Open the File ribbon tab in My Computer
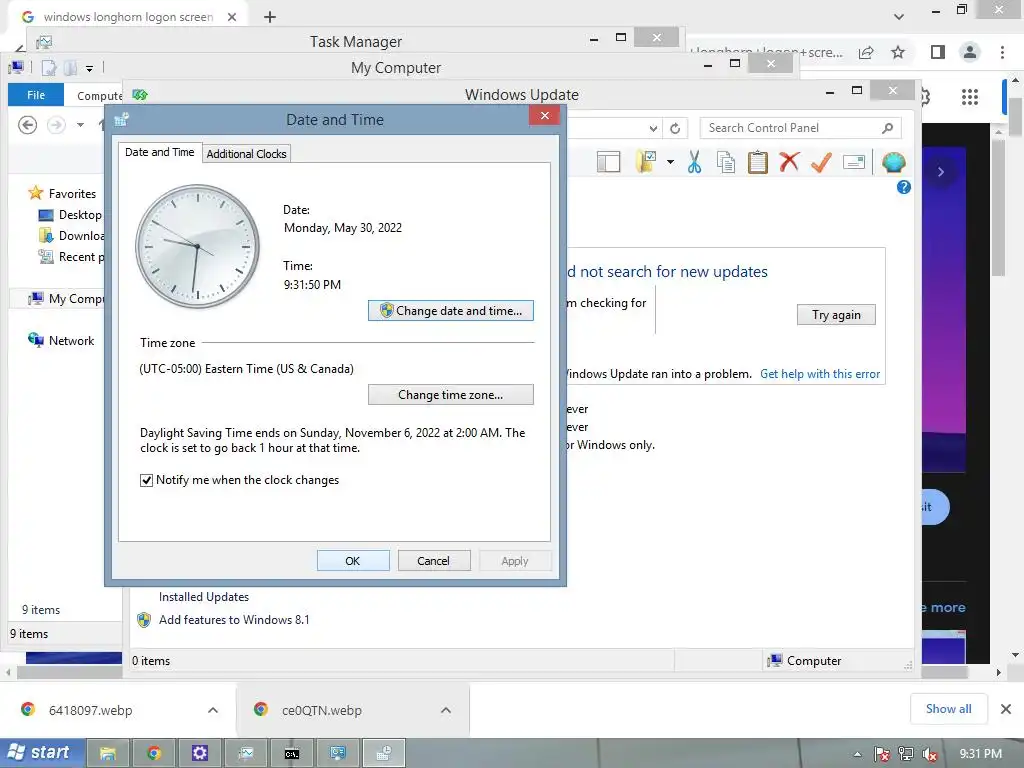The image size is (1024, 768). click(36, 95)
